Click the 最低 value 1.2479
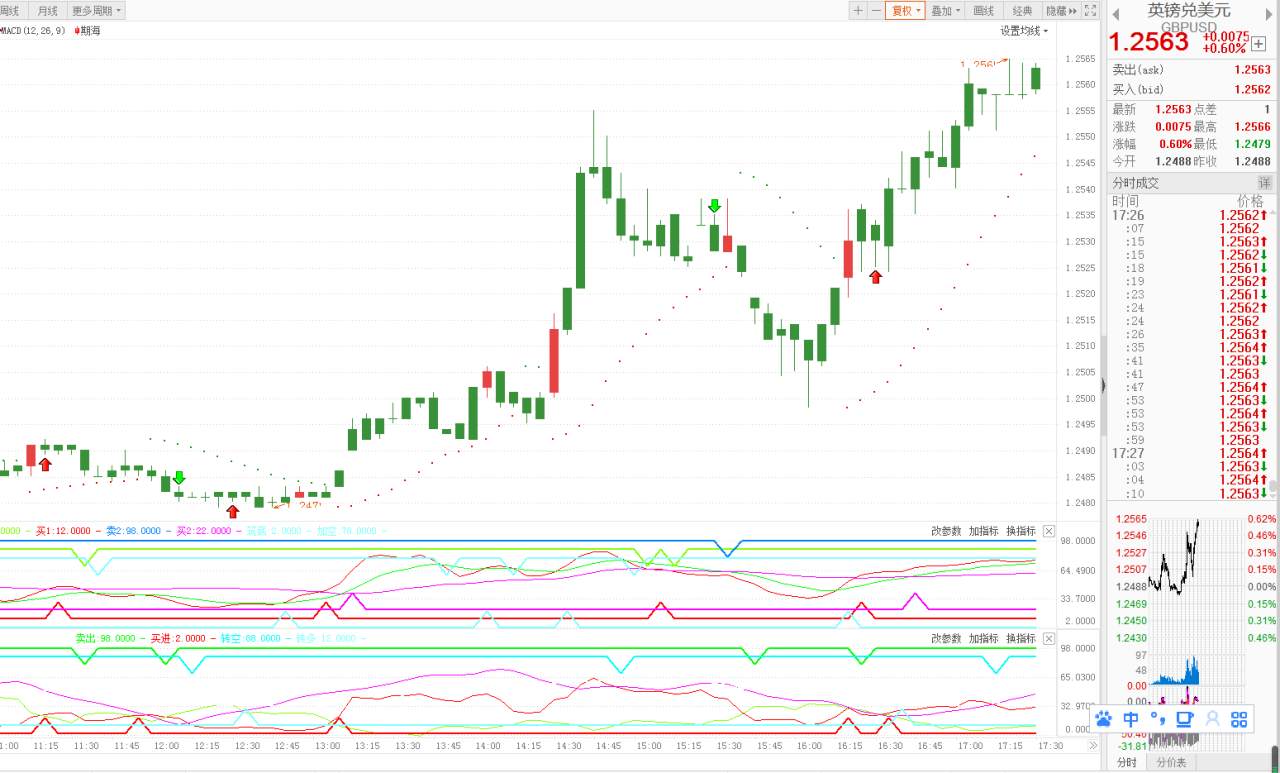1280x773 pixels. point(1252,144)
